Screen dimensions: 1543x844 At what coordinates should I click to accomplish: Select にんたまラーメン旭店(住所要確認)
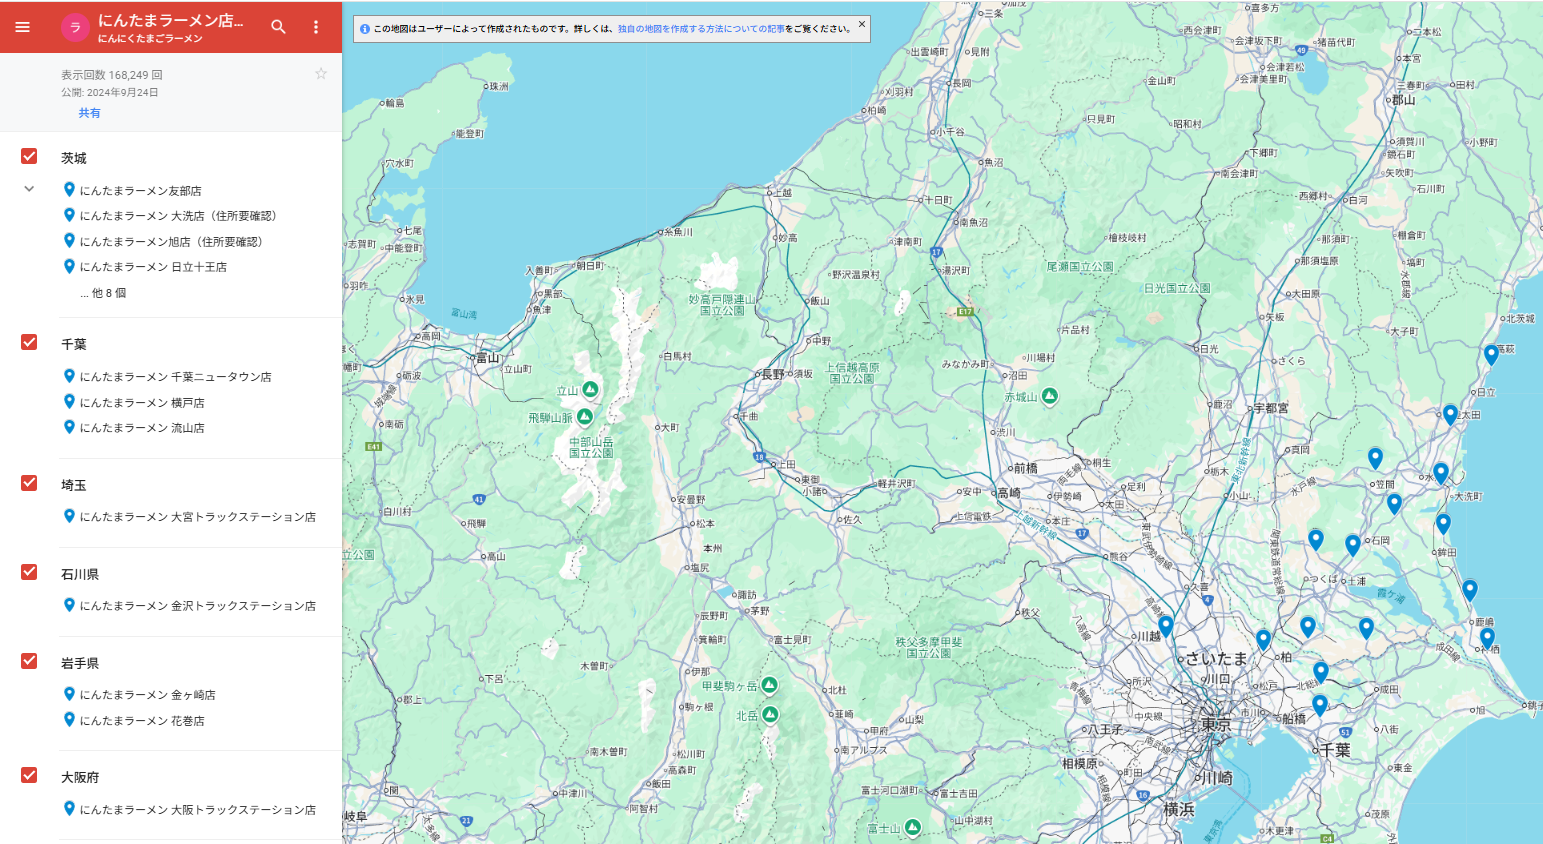click(171, 242)
